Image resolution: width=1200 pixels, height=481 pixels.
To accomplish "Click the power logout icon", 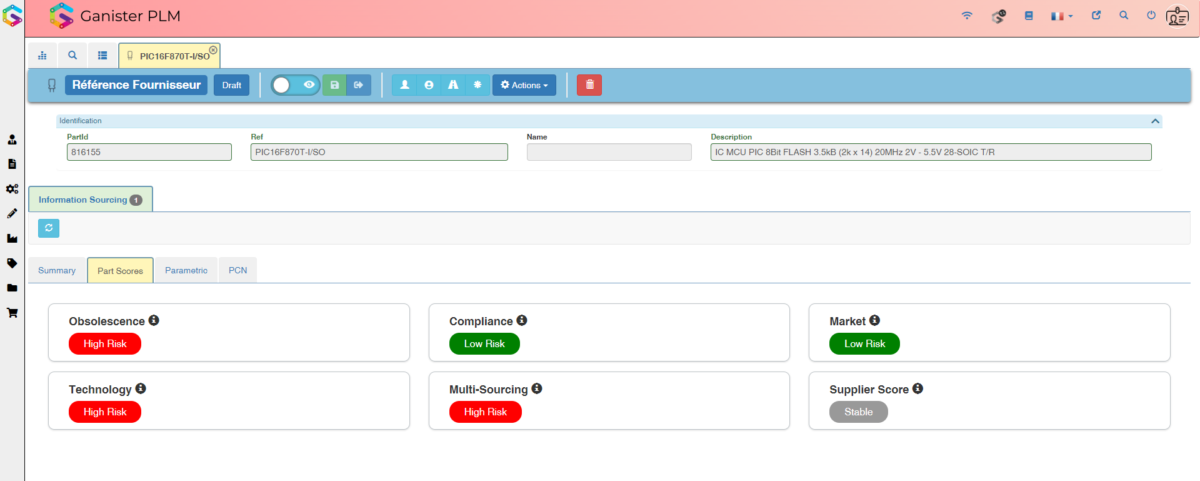I will coord(1151,16).
